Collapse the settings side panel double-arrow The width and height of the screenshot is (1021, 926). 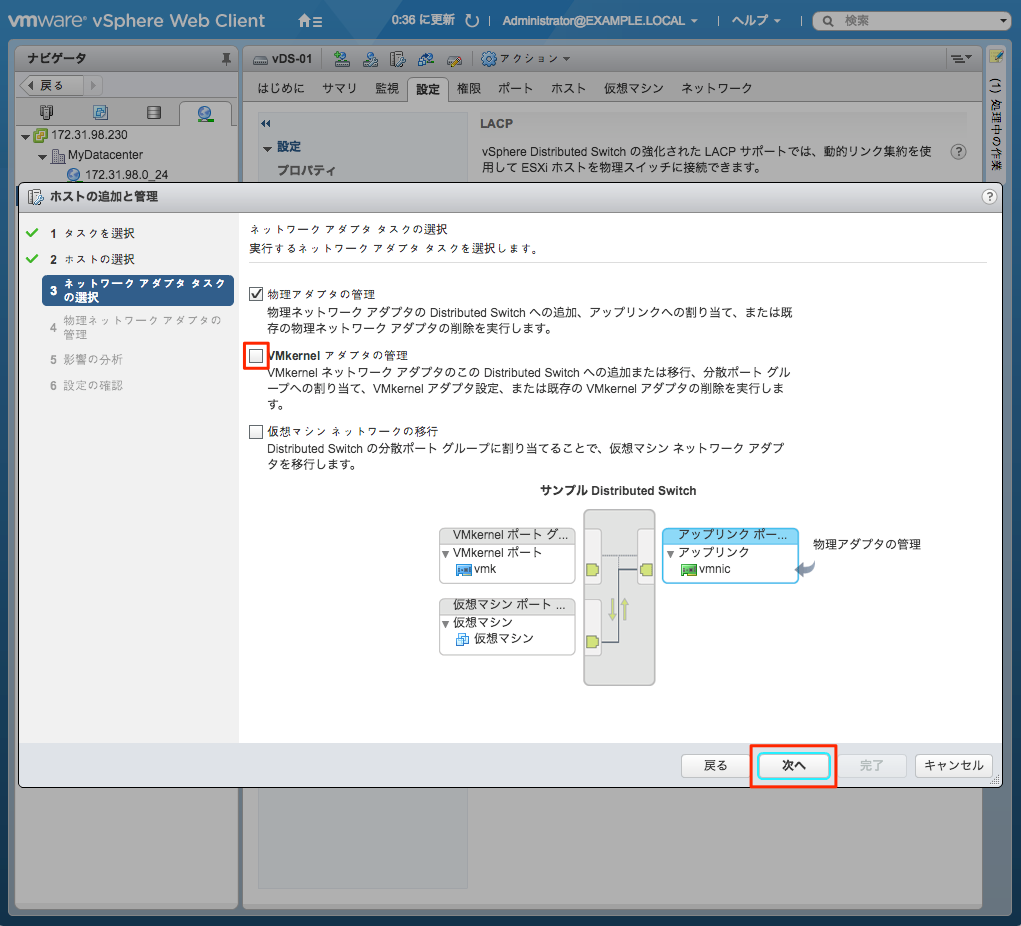[266, 123]
